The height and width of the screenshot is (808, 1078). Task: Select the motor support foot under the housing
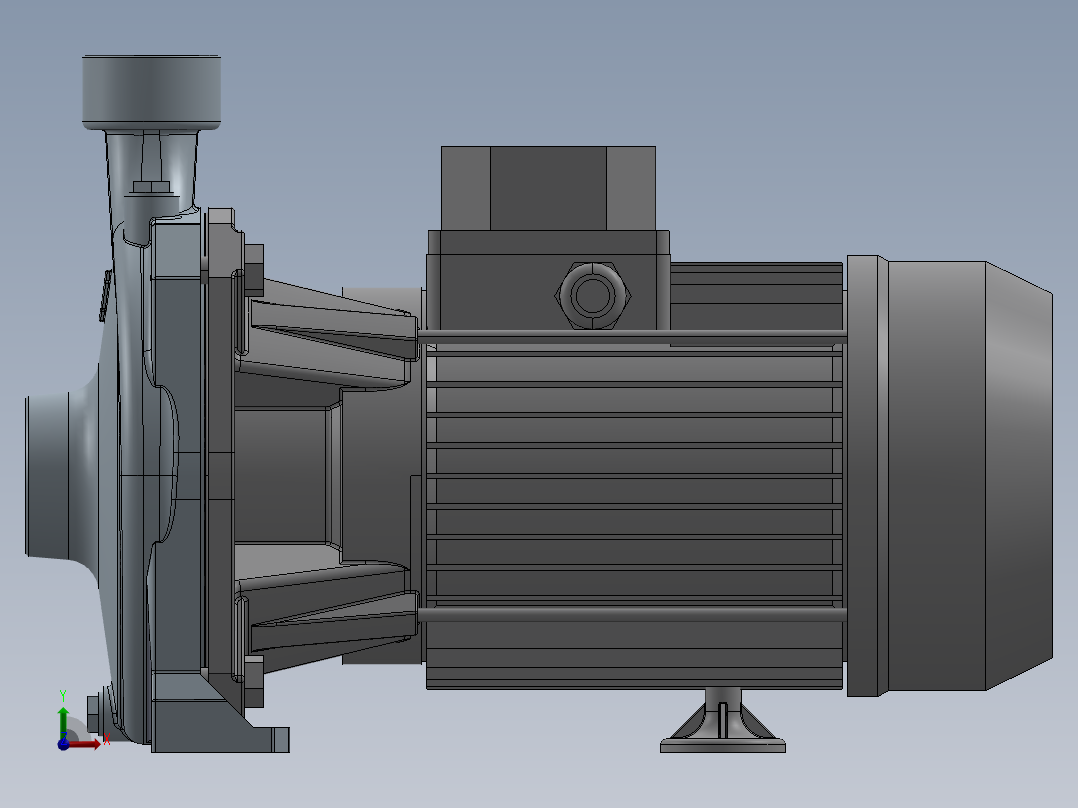(x=723, y=721)
